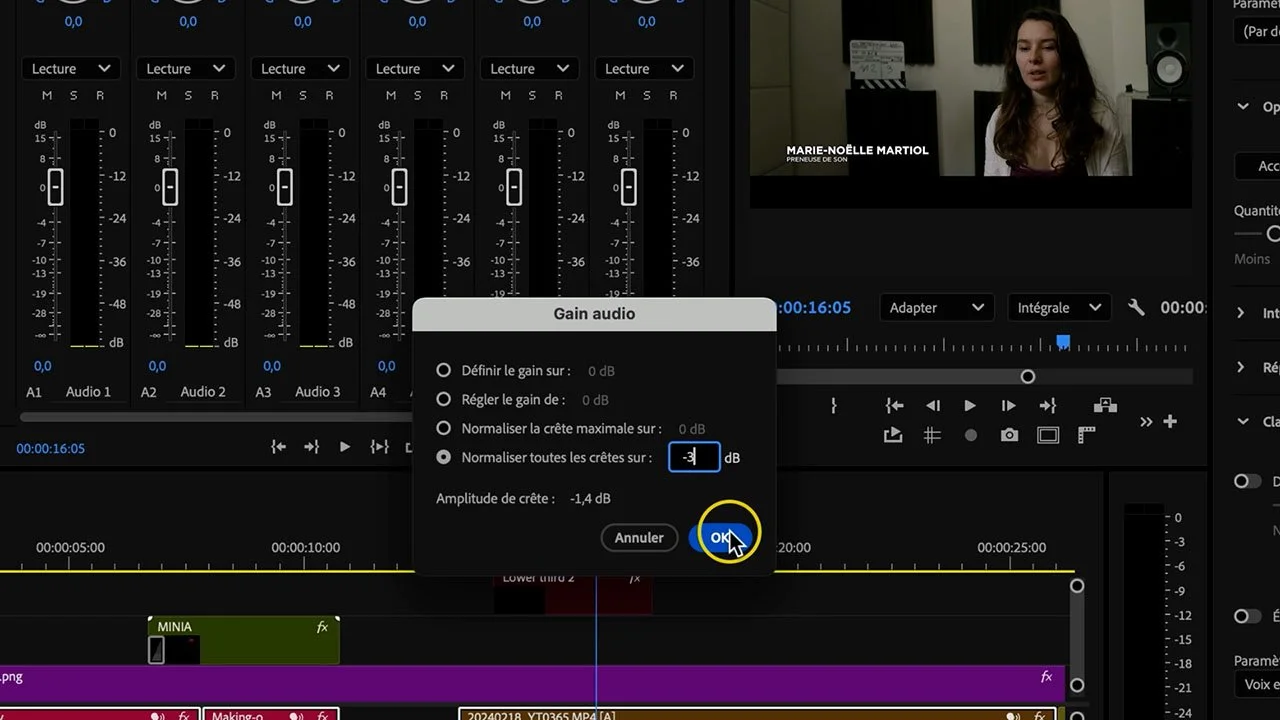Expand the 'Int' section chevron in right panel

[1241, 313]
